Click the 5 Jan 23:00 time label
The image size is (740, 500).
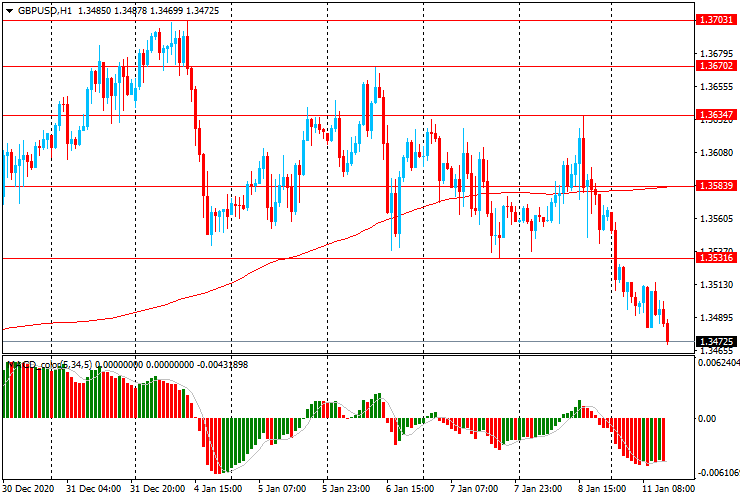(348, 490)
